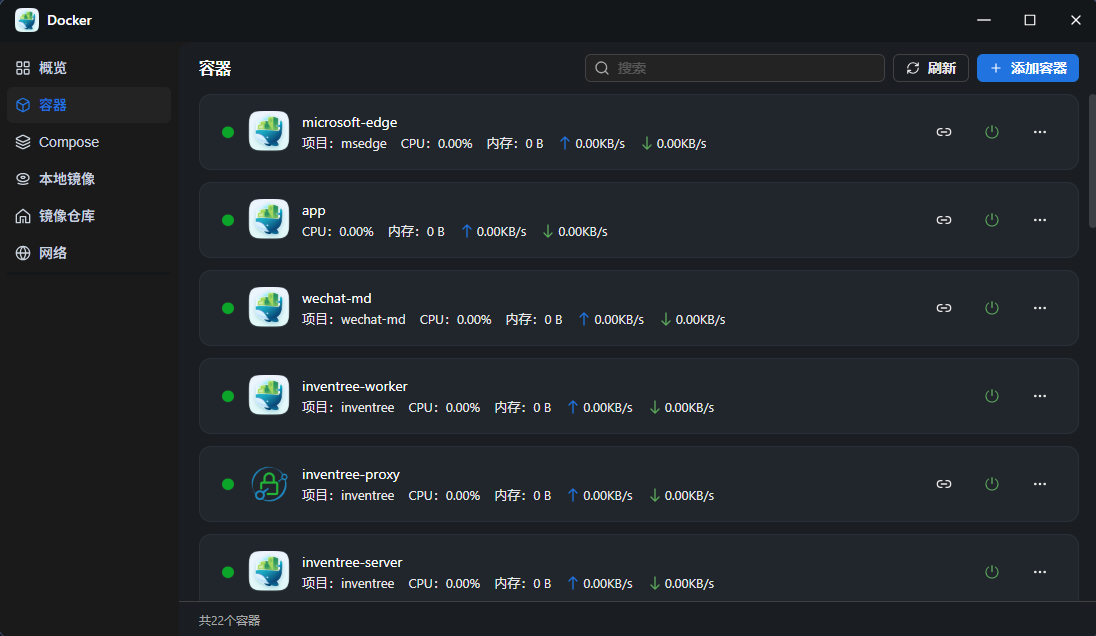Open link for the app container

(944, 220)
